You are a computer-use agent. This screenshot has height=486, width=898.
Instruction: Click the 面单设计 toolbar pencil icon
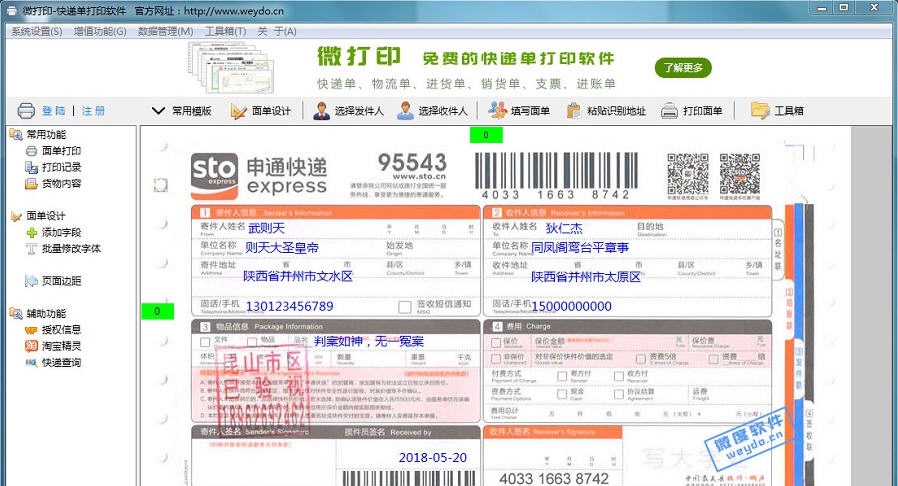coord(238,111)
